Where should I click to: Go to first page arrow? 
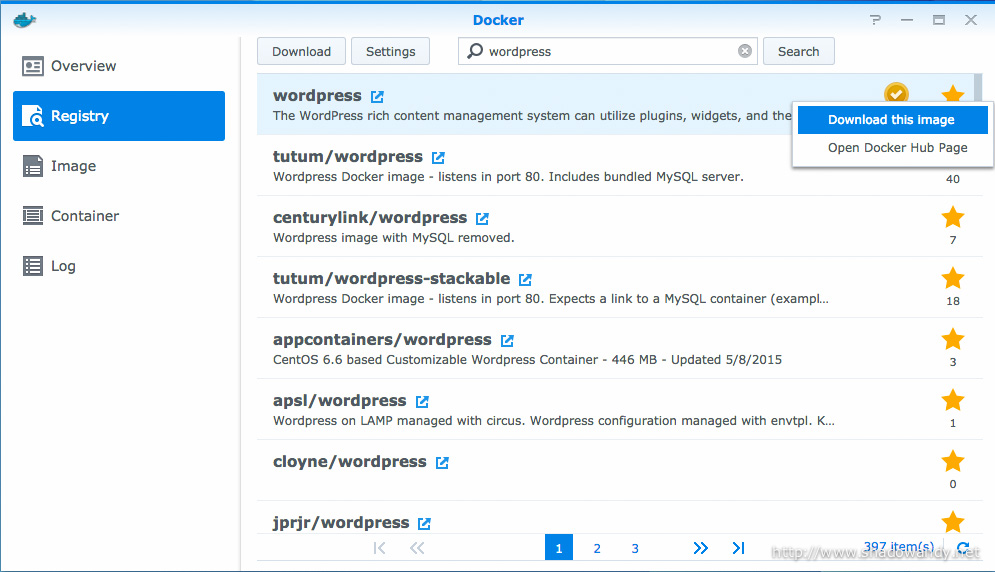pos(379,548)
